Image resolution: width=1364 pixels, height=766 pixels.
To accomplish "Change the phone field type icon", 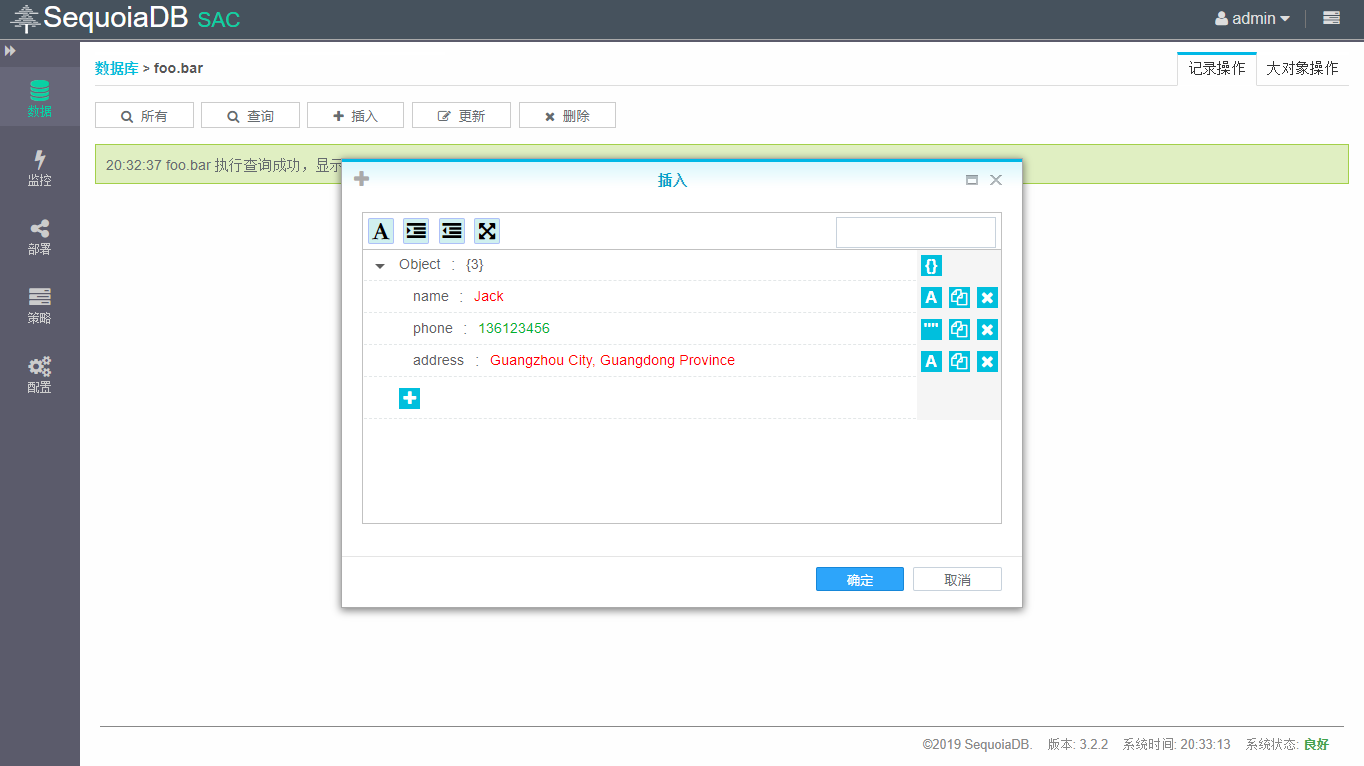I will tap(931, 329).
